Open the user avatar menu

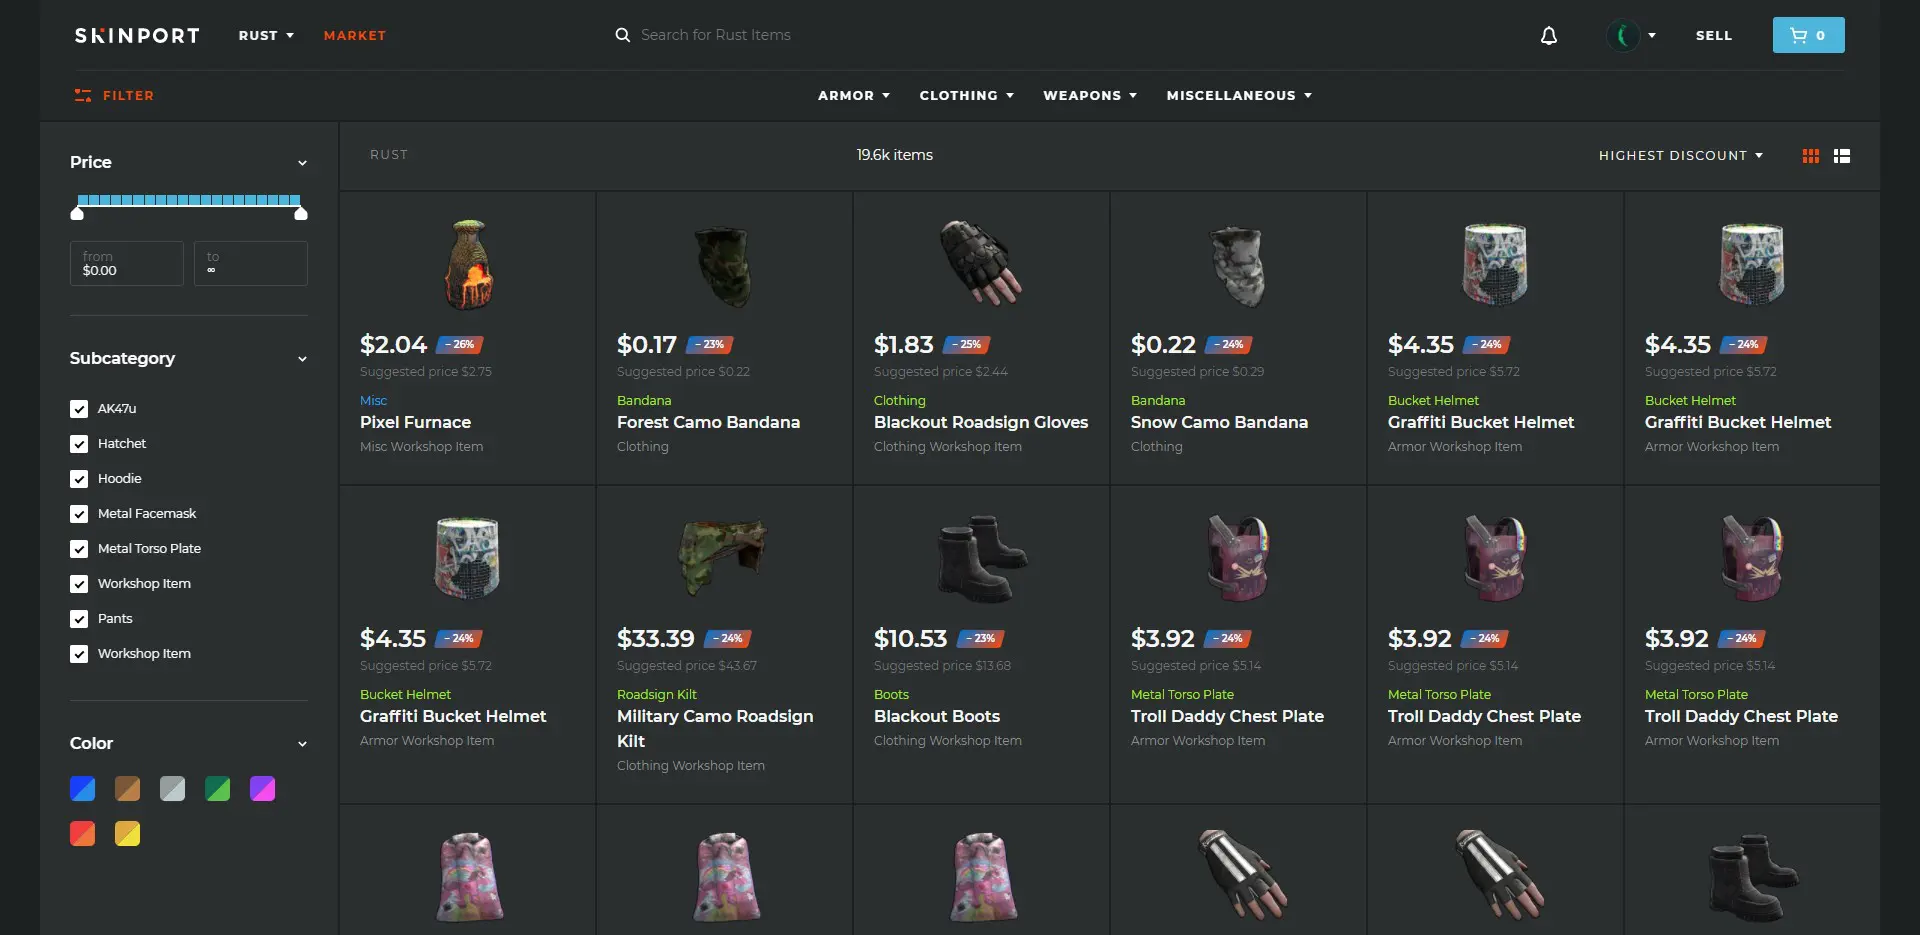point(1622,36)
